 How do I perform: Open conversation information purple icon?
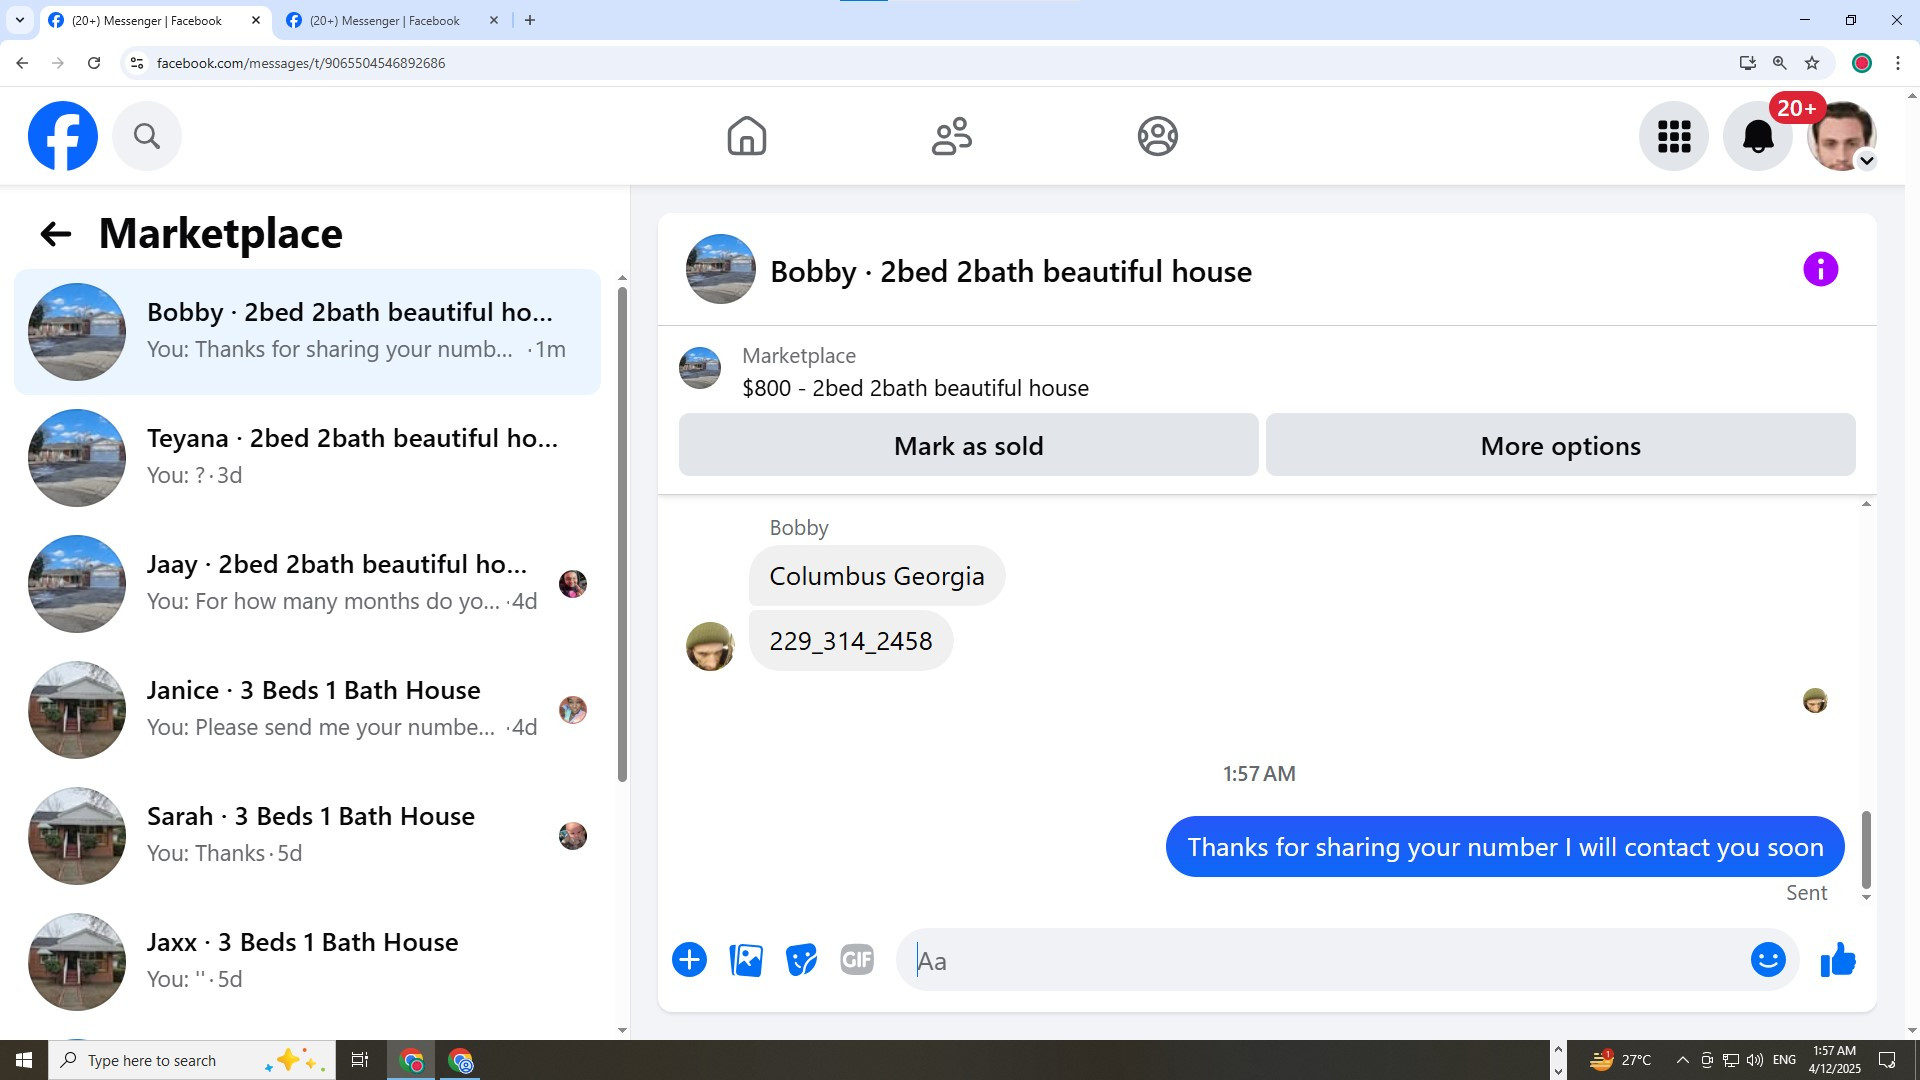1821,269
